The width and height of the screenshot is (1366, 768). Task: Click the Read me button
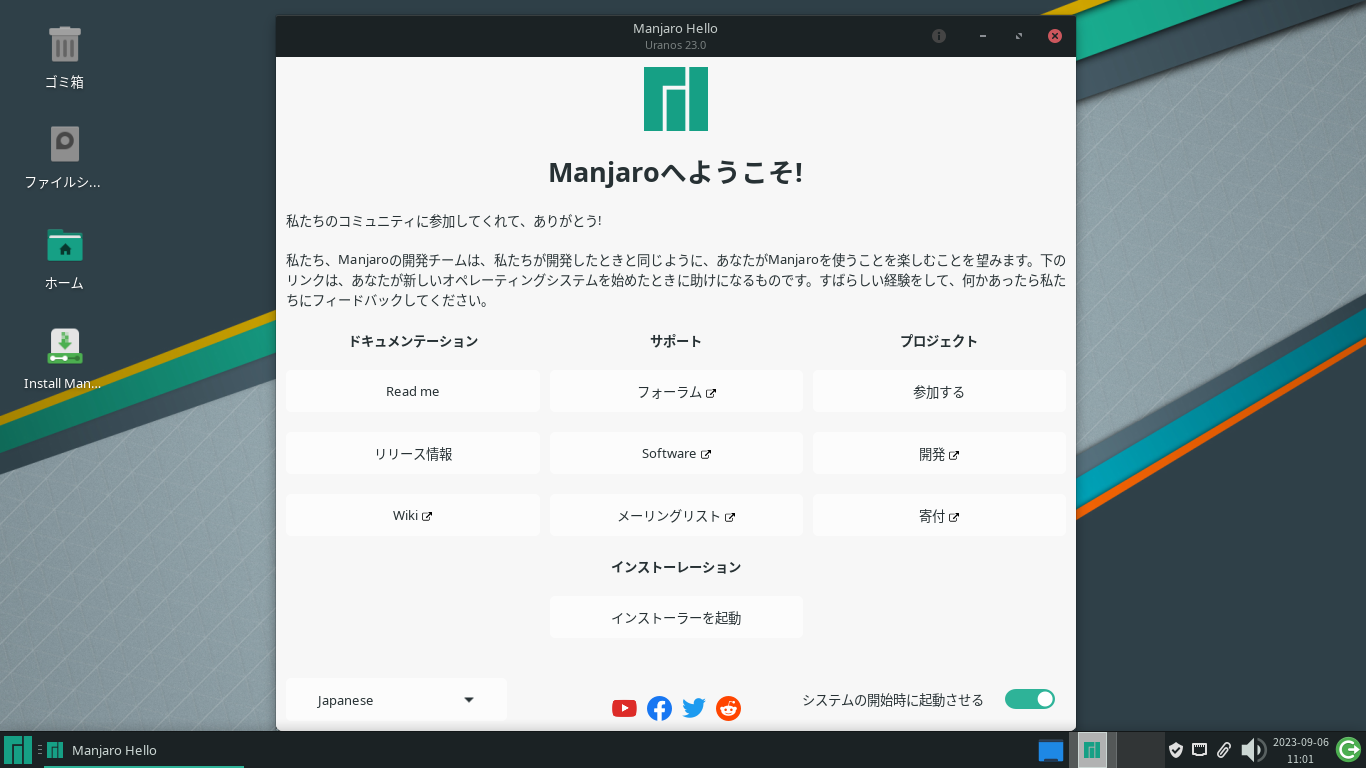click(413, 391)
